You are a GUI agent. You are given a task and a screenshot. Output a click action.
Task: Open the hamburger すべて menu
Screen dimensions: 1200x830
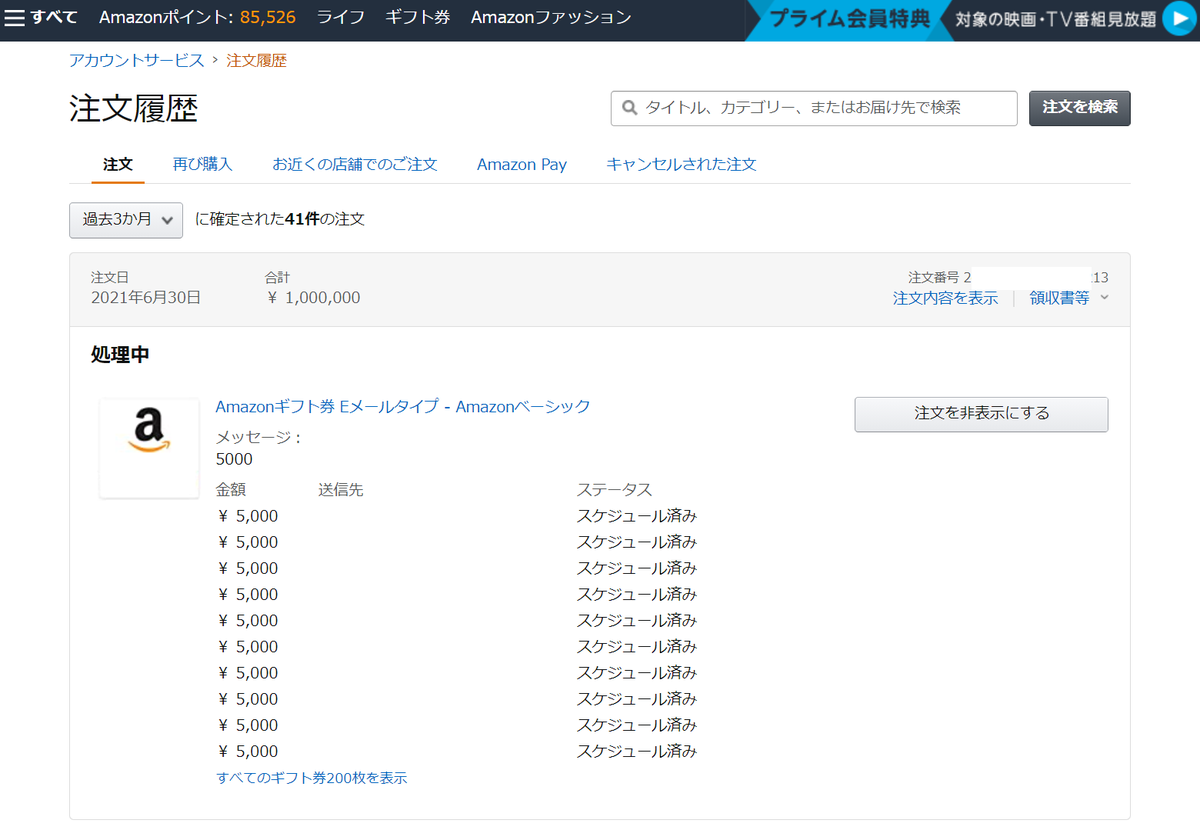[41, 18]
